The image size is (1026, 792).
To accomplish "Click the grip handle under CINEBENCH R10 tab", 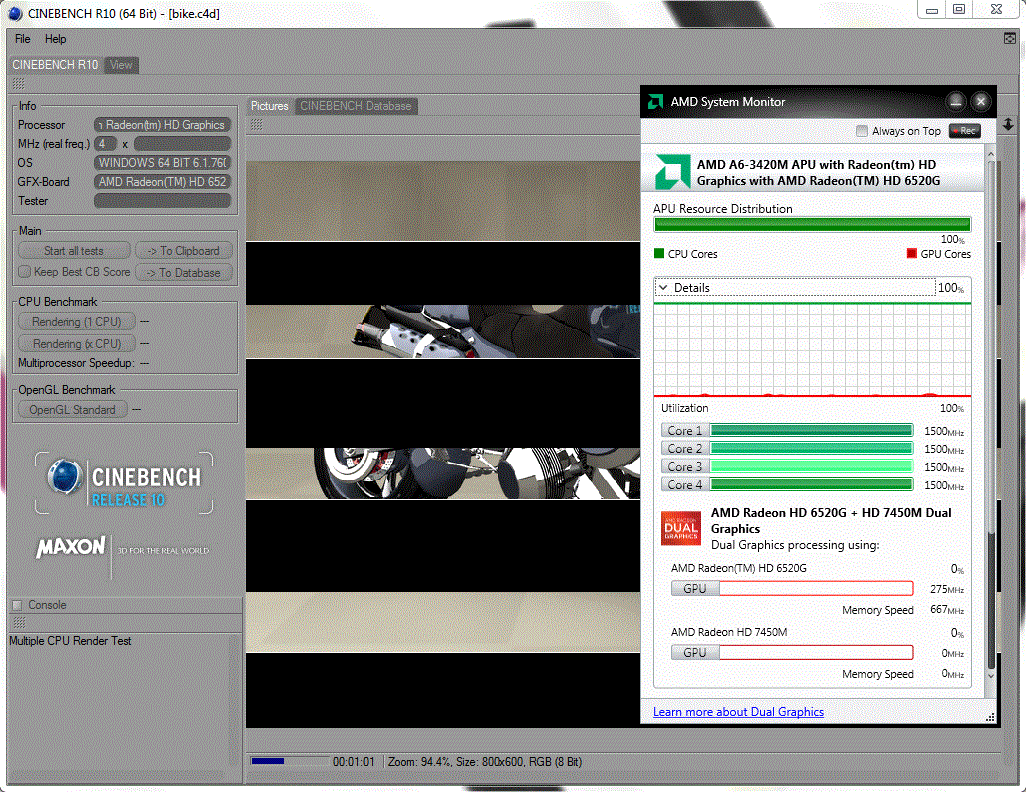I will click(x=18, y=84).
